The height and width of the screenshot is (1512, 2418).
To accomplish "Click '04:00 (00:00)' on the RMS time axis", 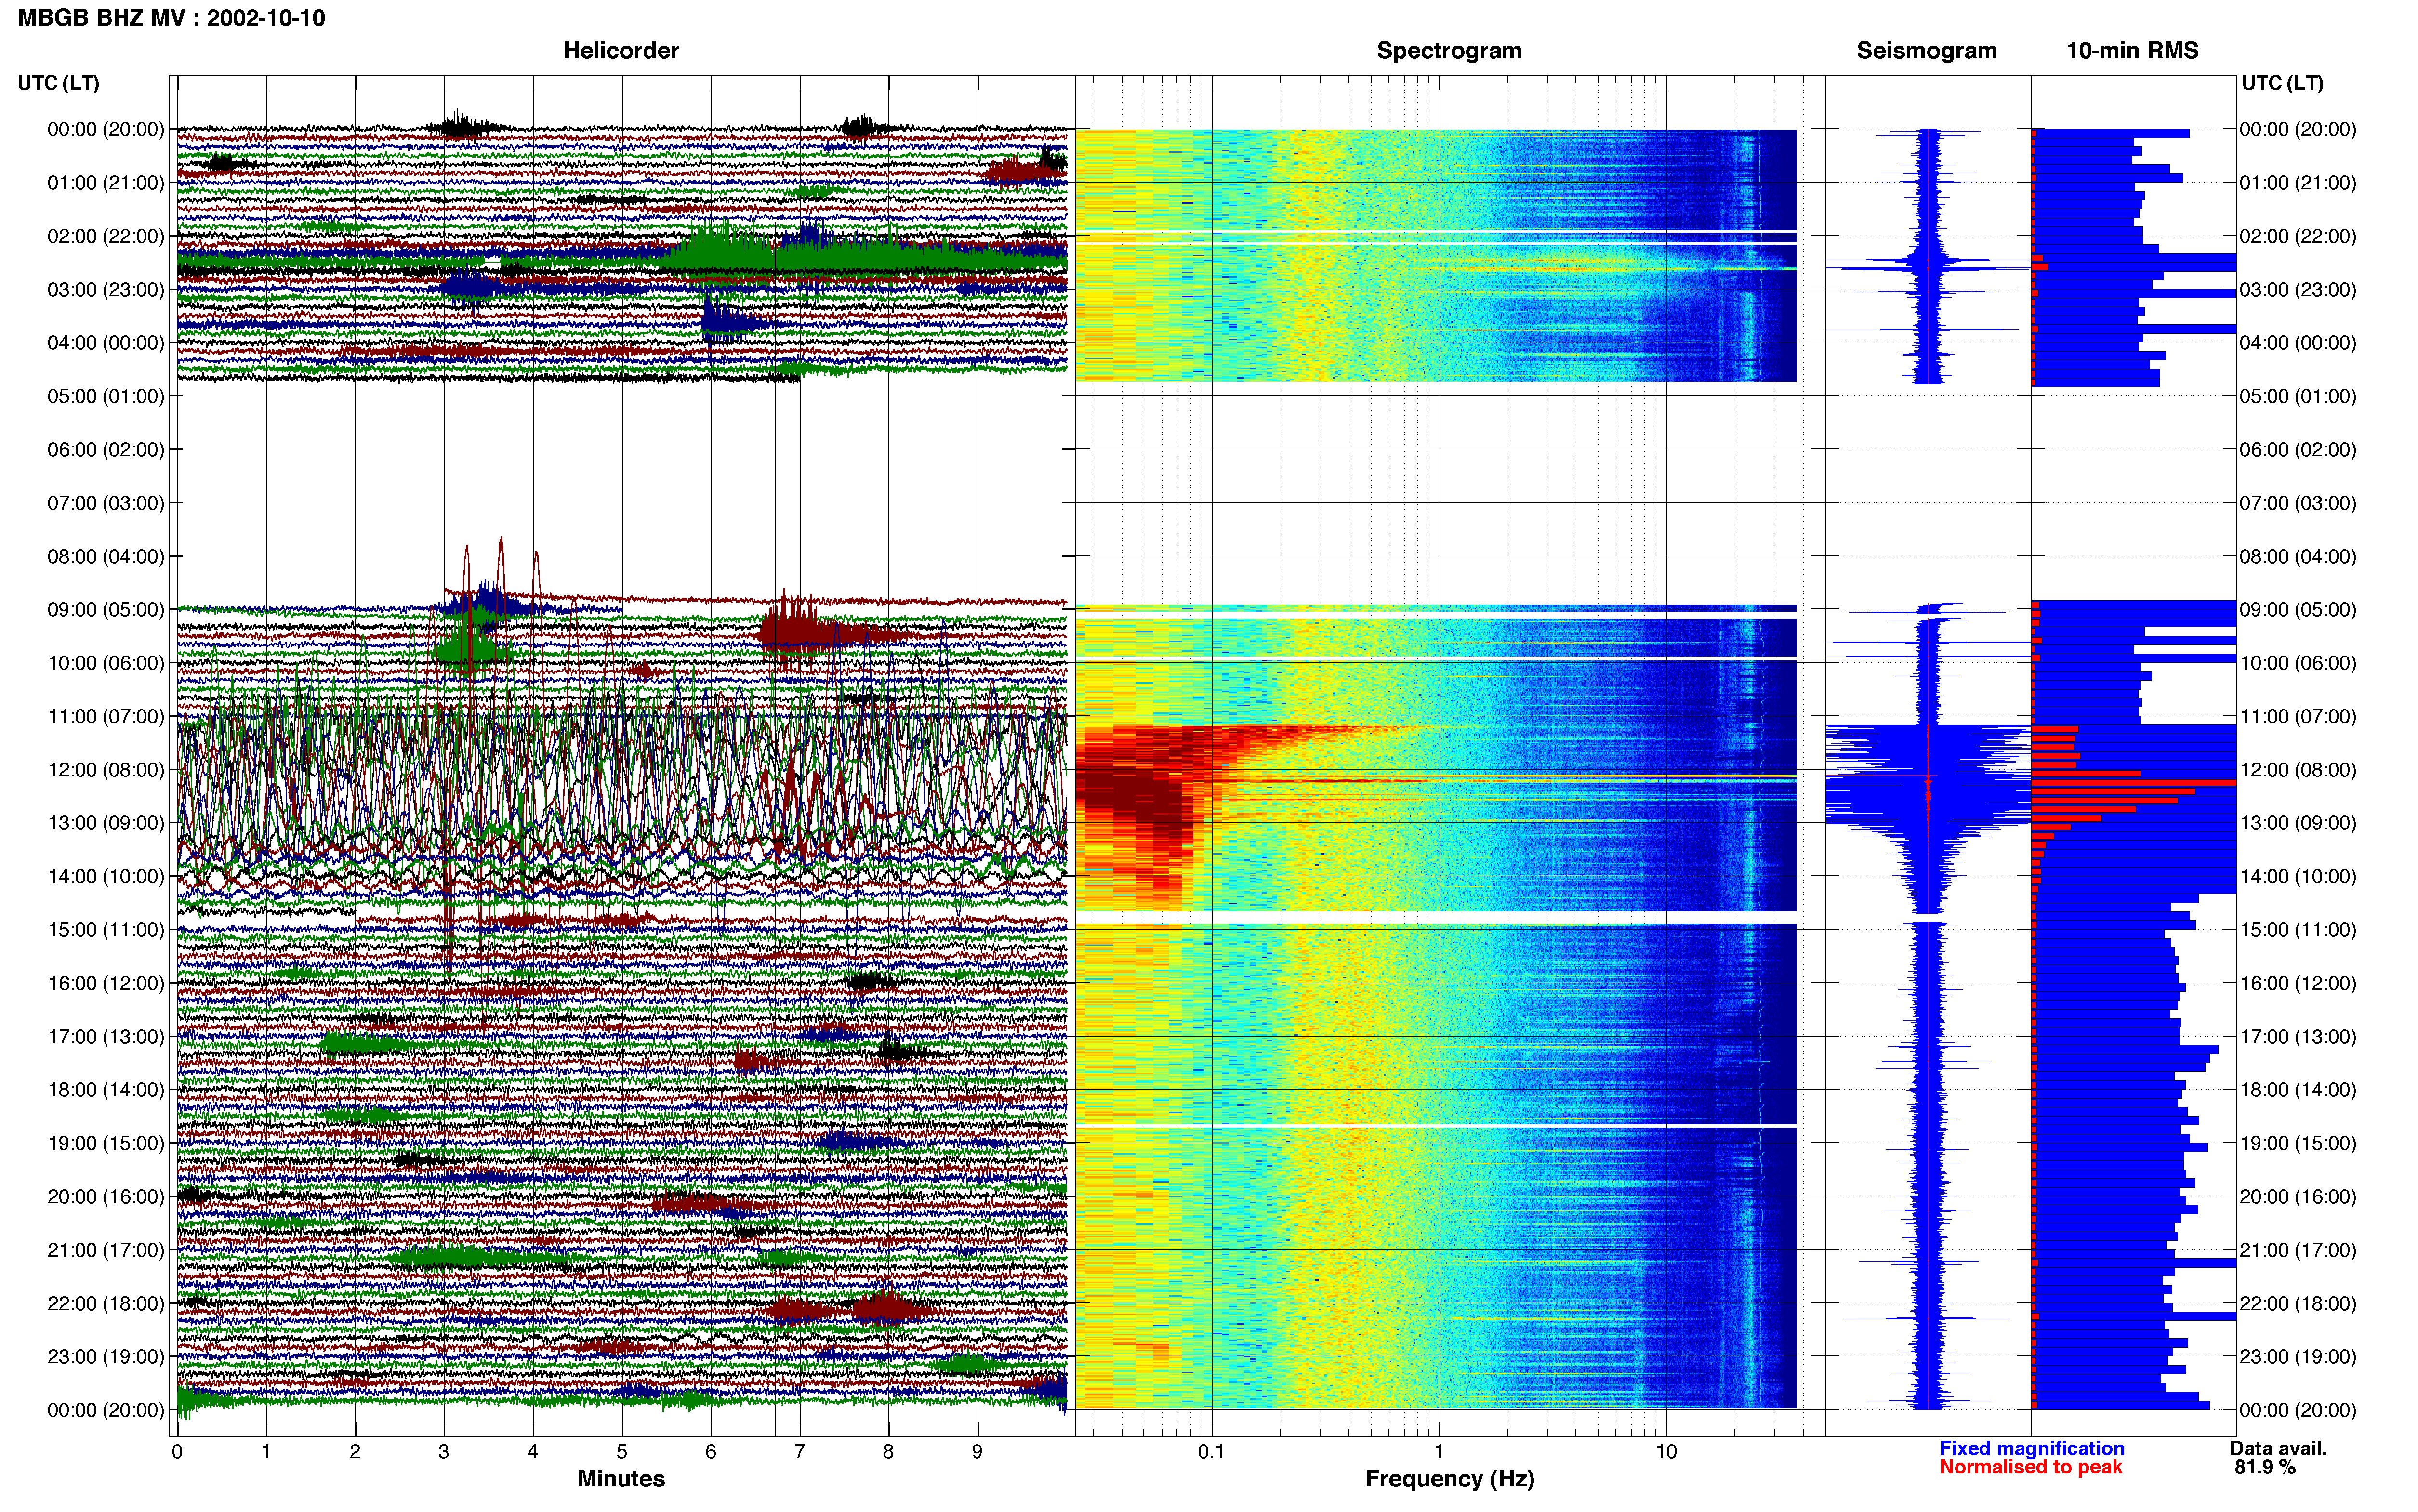I will [2298, 343].
